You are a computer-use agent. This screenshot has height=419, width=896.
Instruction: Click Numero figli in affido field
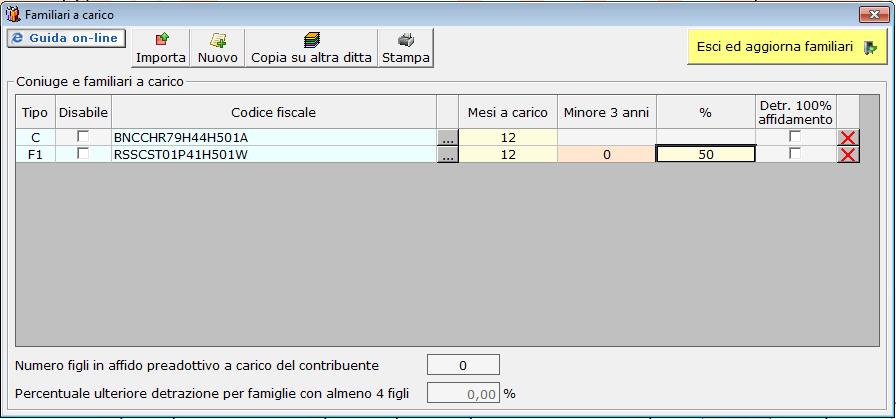click(x=463, y=365)
